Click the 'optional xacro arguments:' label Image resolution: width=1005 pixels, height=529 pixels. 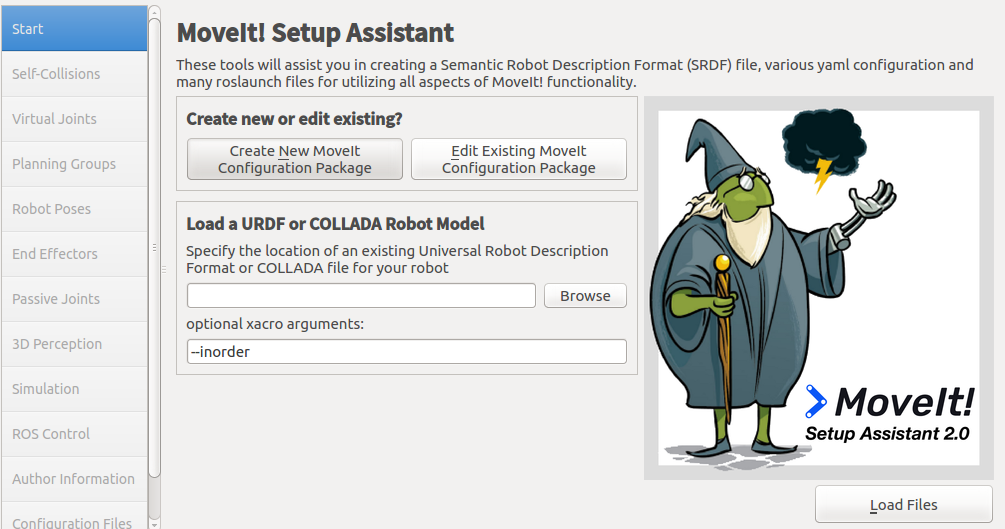tap(275, 324)
